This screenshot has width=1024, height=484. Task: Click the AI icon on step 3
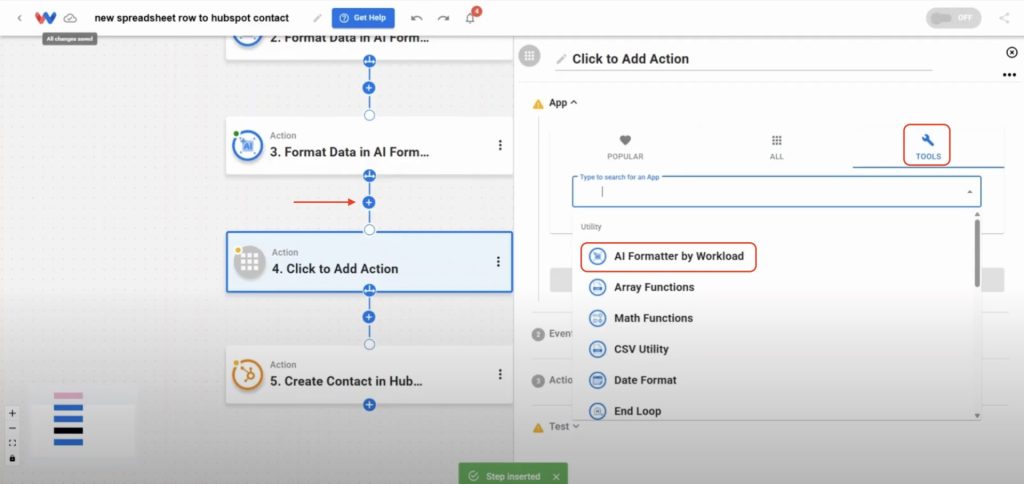point(248,146)
